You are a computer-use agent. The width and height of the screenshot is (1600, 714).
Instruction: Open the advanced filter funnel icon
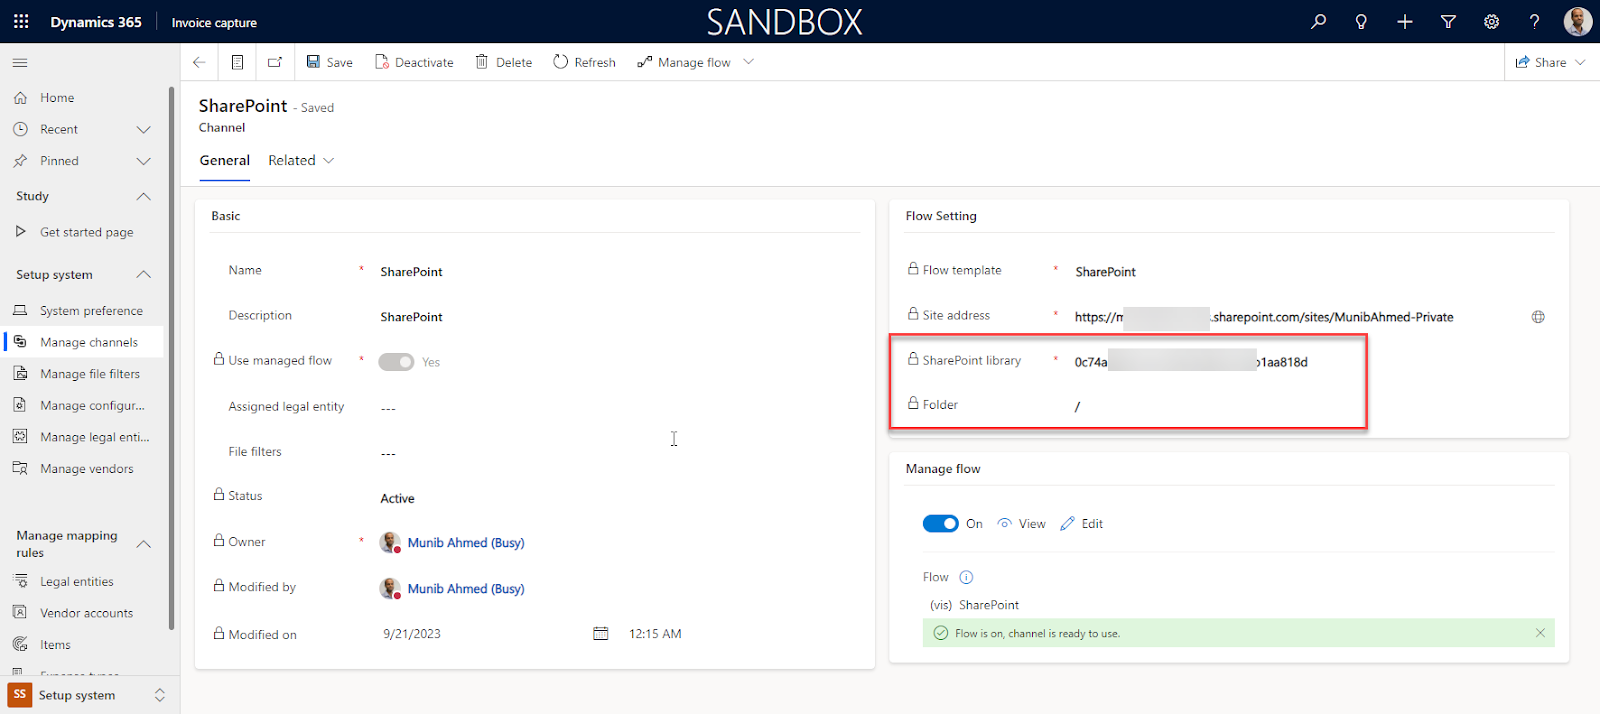coord(1448,21)
